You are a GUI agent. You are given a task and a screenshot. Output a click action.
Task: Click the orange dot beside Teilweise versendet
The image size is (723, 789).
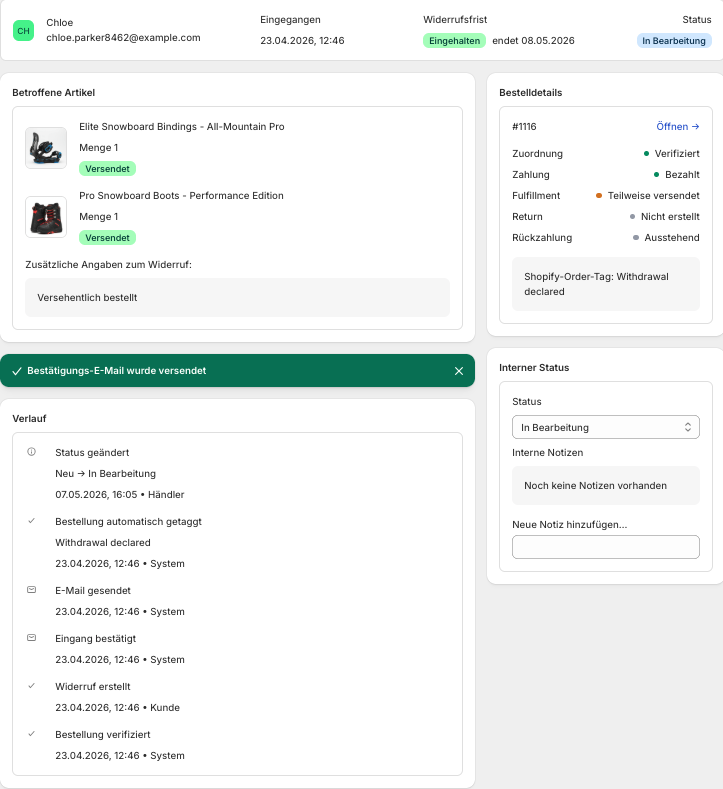point(599,196)
